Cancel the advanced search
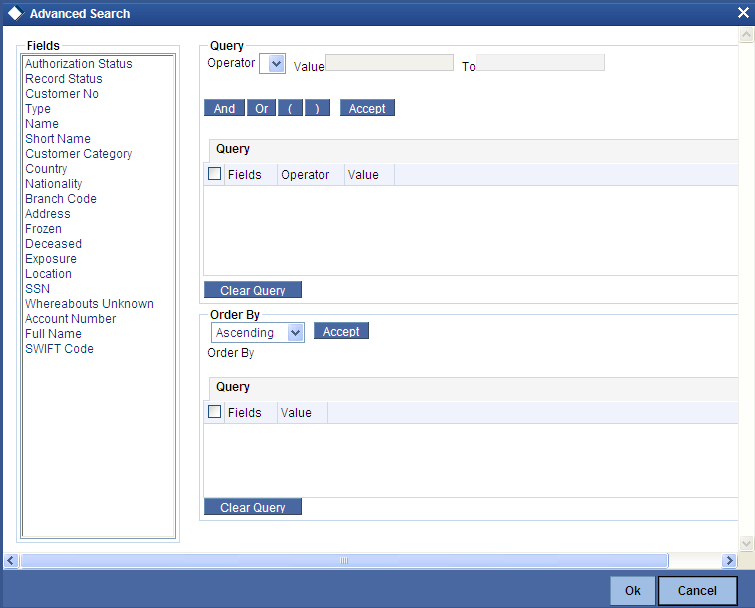This screenshot has width=755, height=608. click(x=697, y=591)
